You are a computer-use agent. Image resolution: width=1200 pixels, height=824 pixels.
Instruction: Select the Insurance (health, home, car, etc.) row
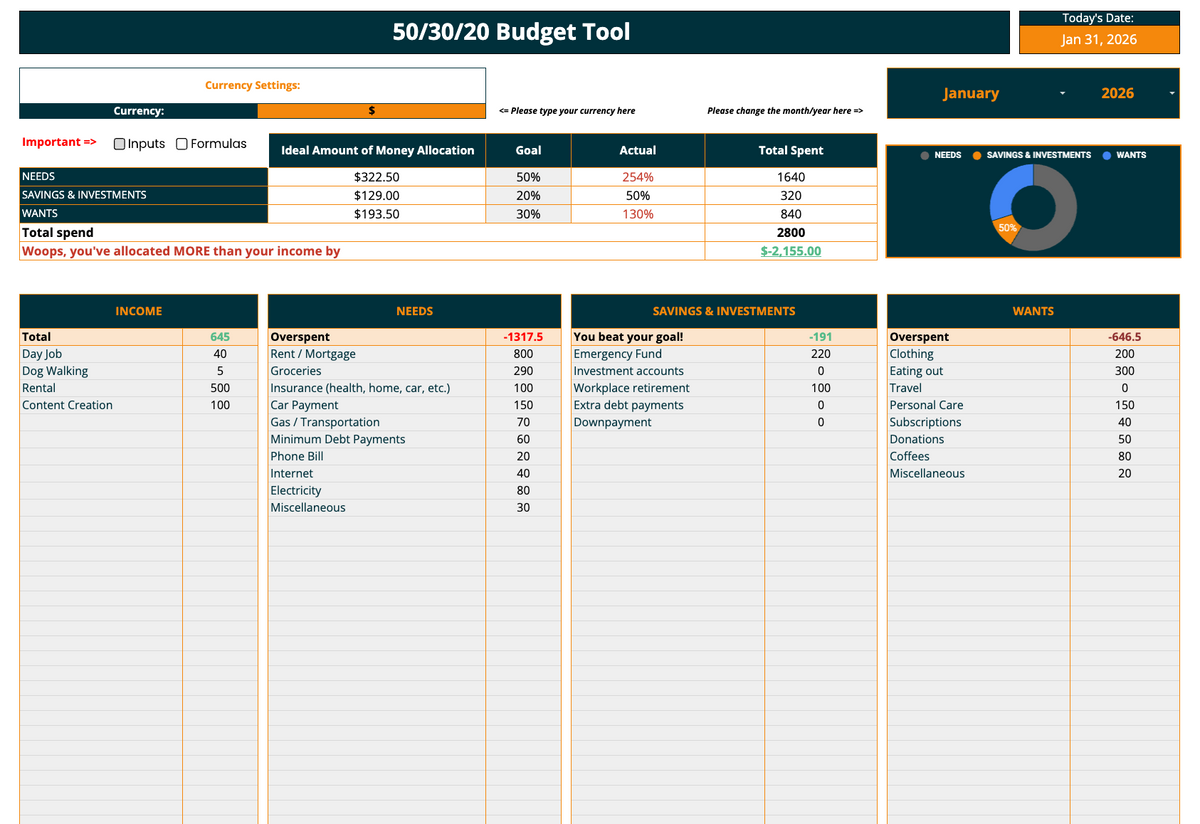[415, 388]
